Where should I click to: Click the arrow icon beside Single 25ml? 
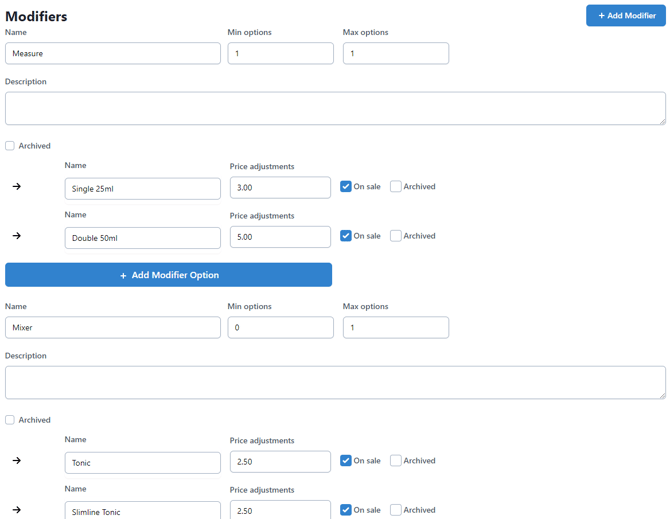17,187
